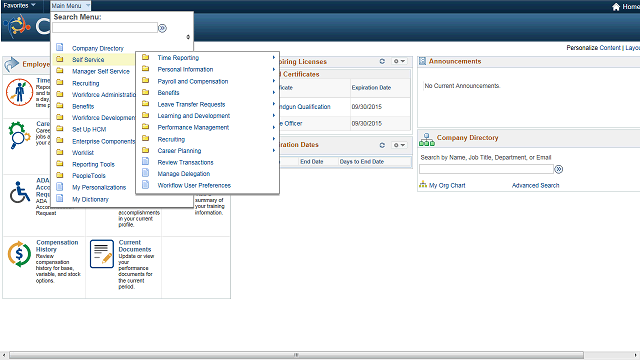Click the PeopleTools folder icon
Screen dimensions: 640x360
pyautogui.click(x=60, y=175)
